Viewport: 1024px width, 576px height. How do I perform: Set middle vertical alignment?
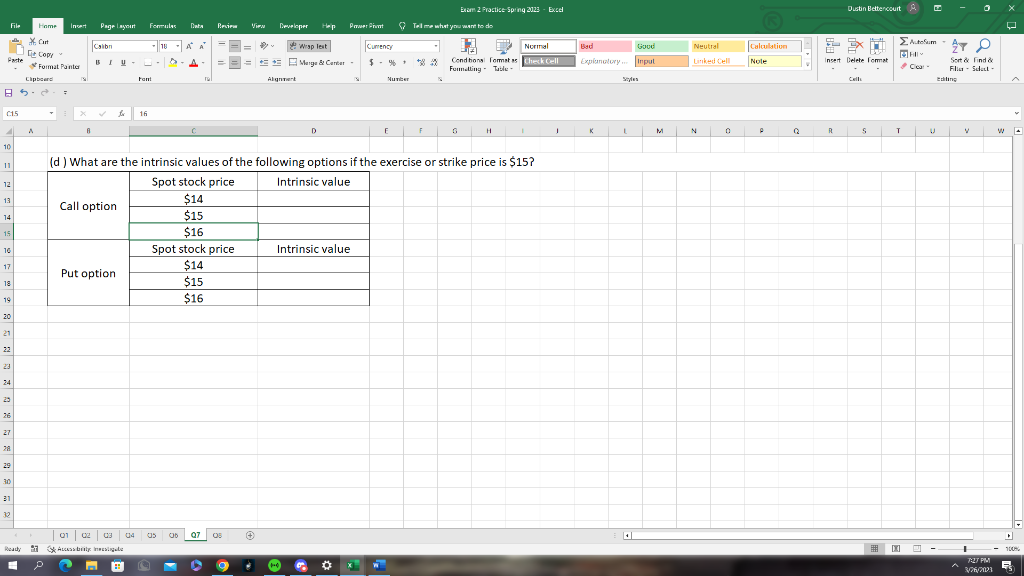[234, 46]
